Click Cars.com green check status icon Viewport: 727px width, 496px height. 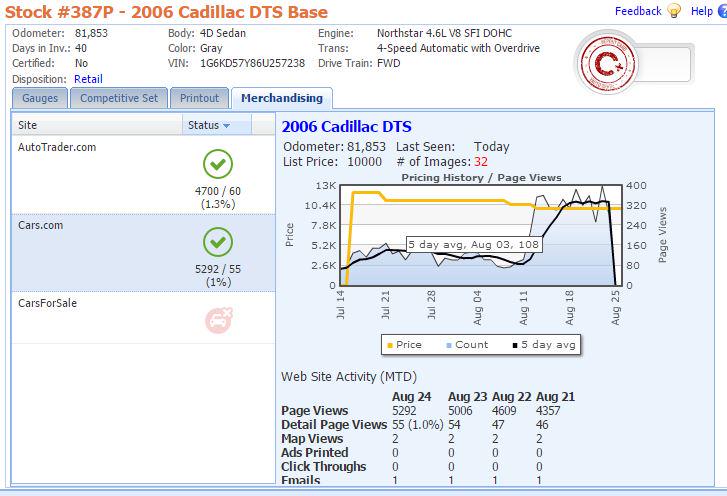(218, 242)
